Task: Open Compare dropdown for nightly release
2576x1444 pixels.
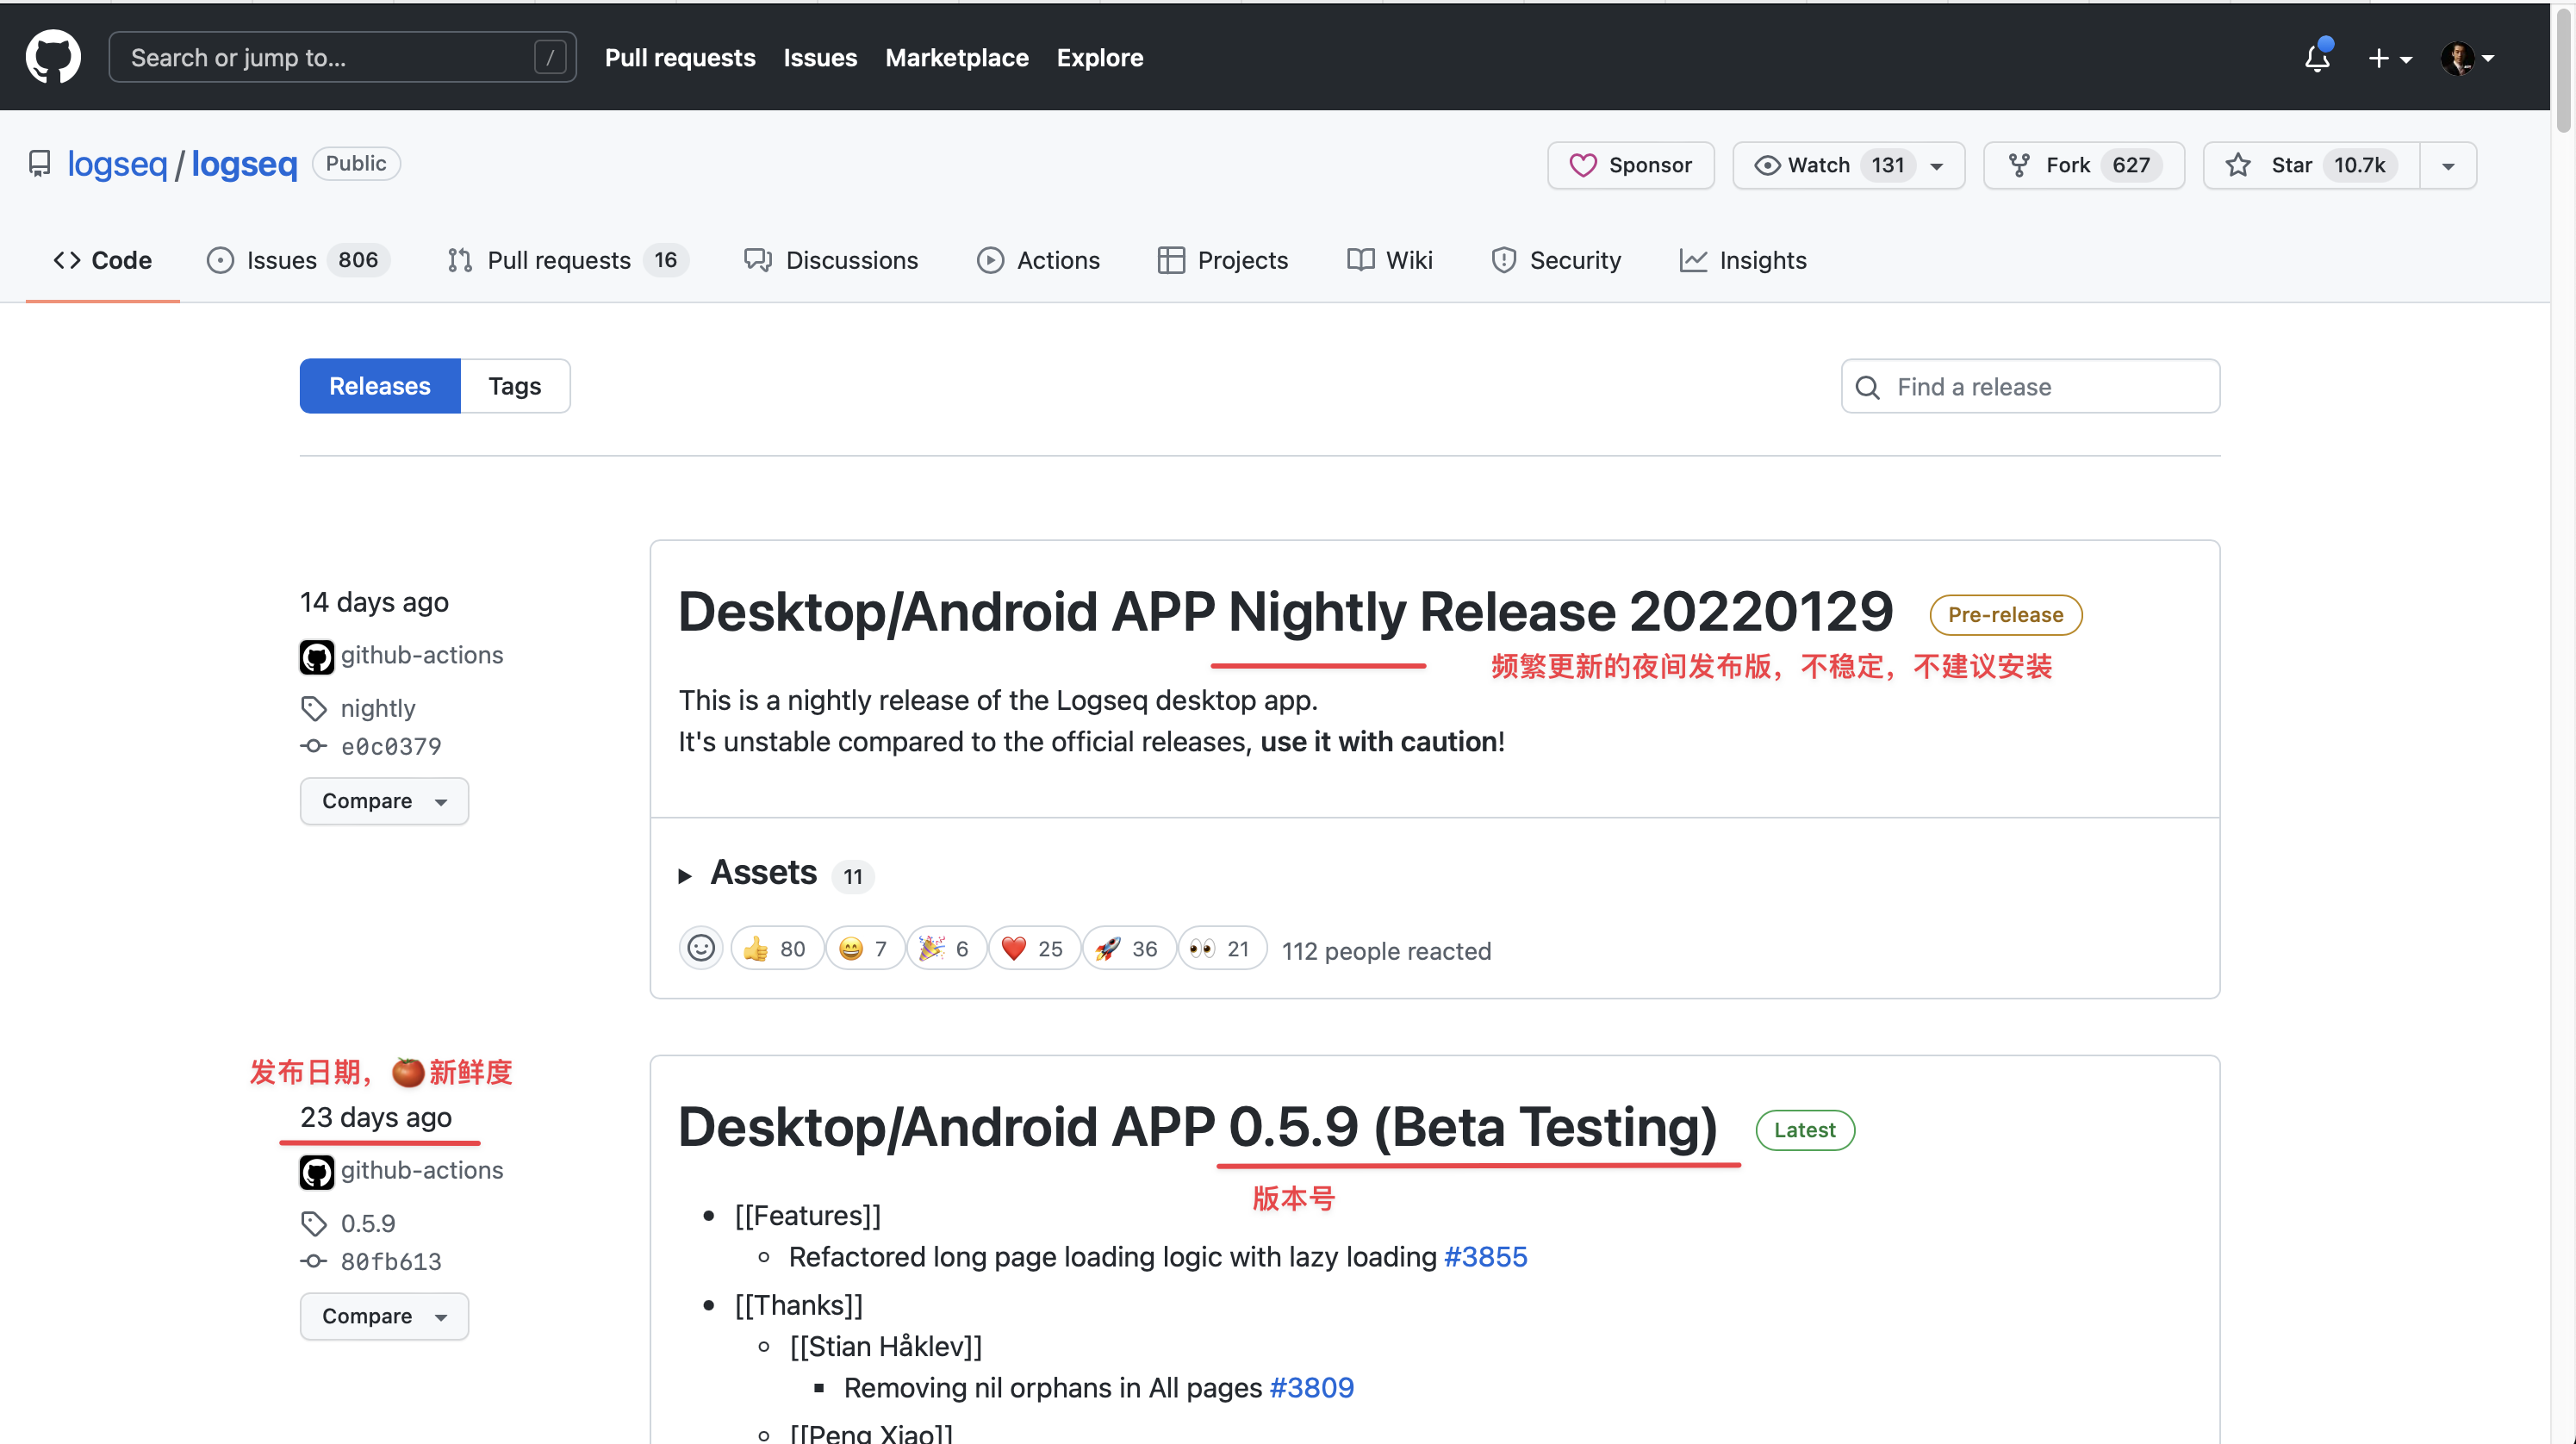Action: pyautogui.click(x=384, y=801)
